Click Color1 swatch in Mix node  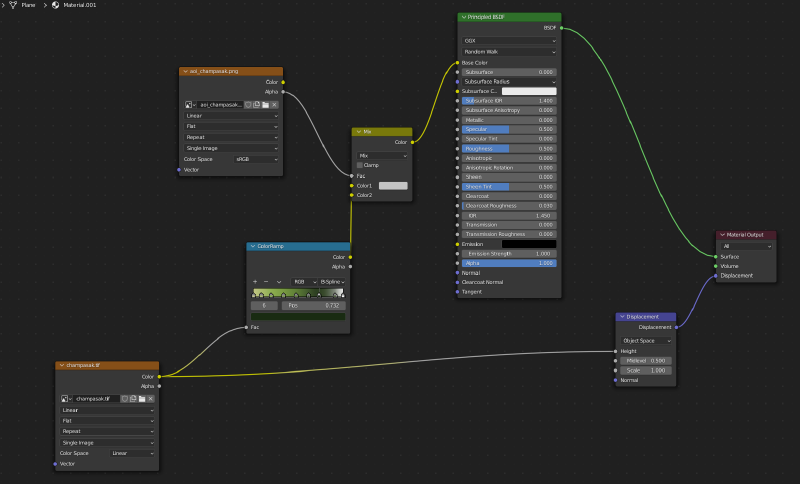pos(393,185)
